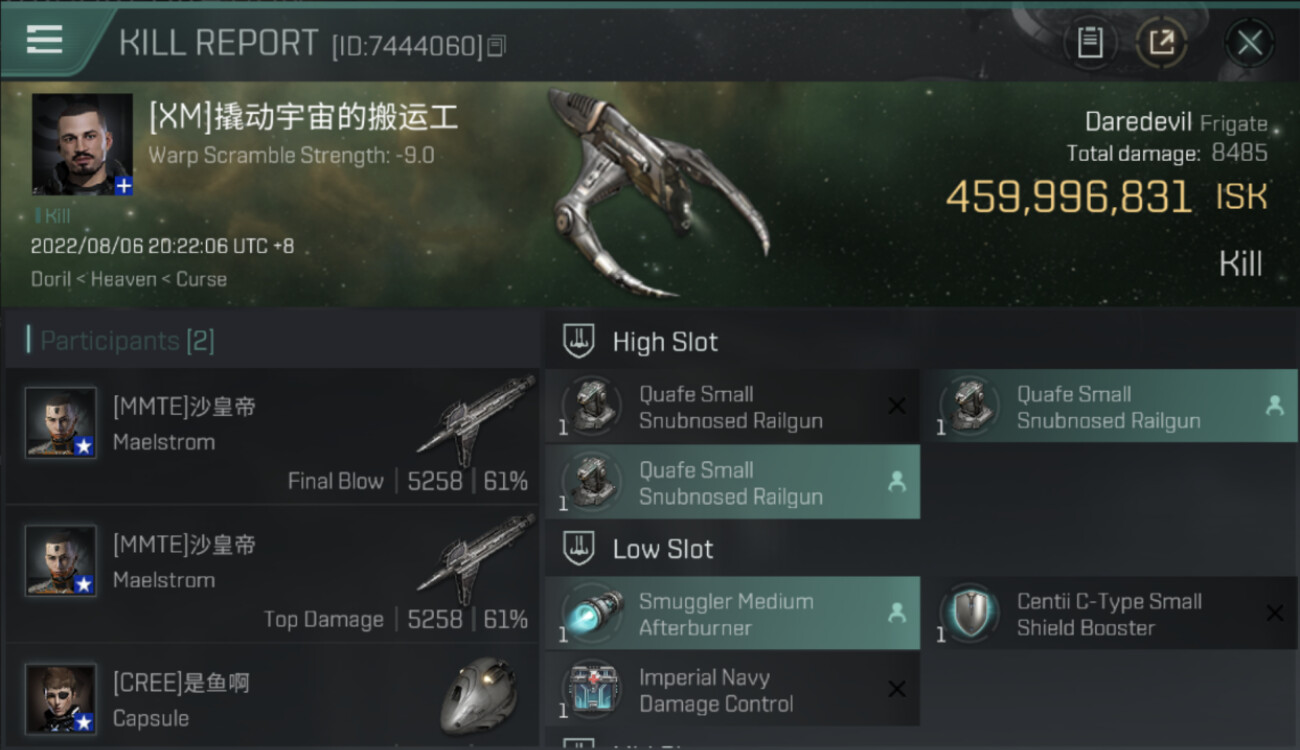
Task: Open first 沙皇帝 Final Blow participant
Action: pyautogui.click(x=272, y=436)
